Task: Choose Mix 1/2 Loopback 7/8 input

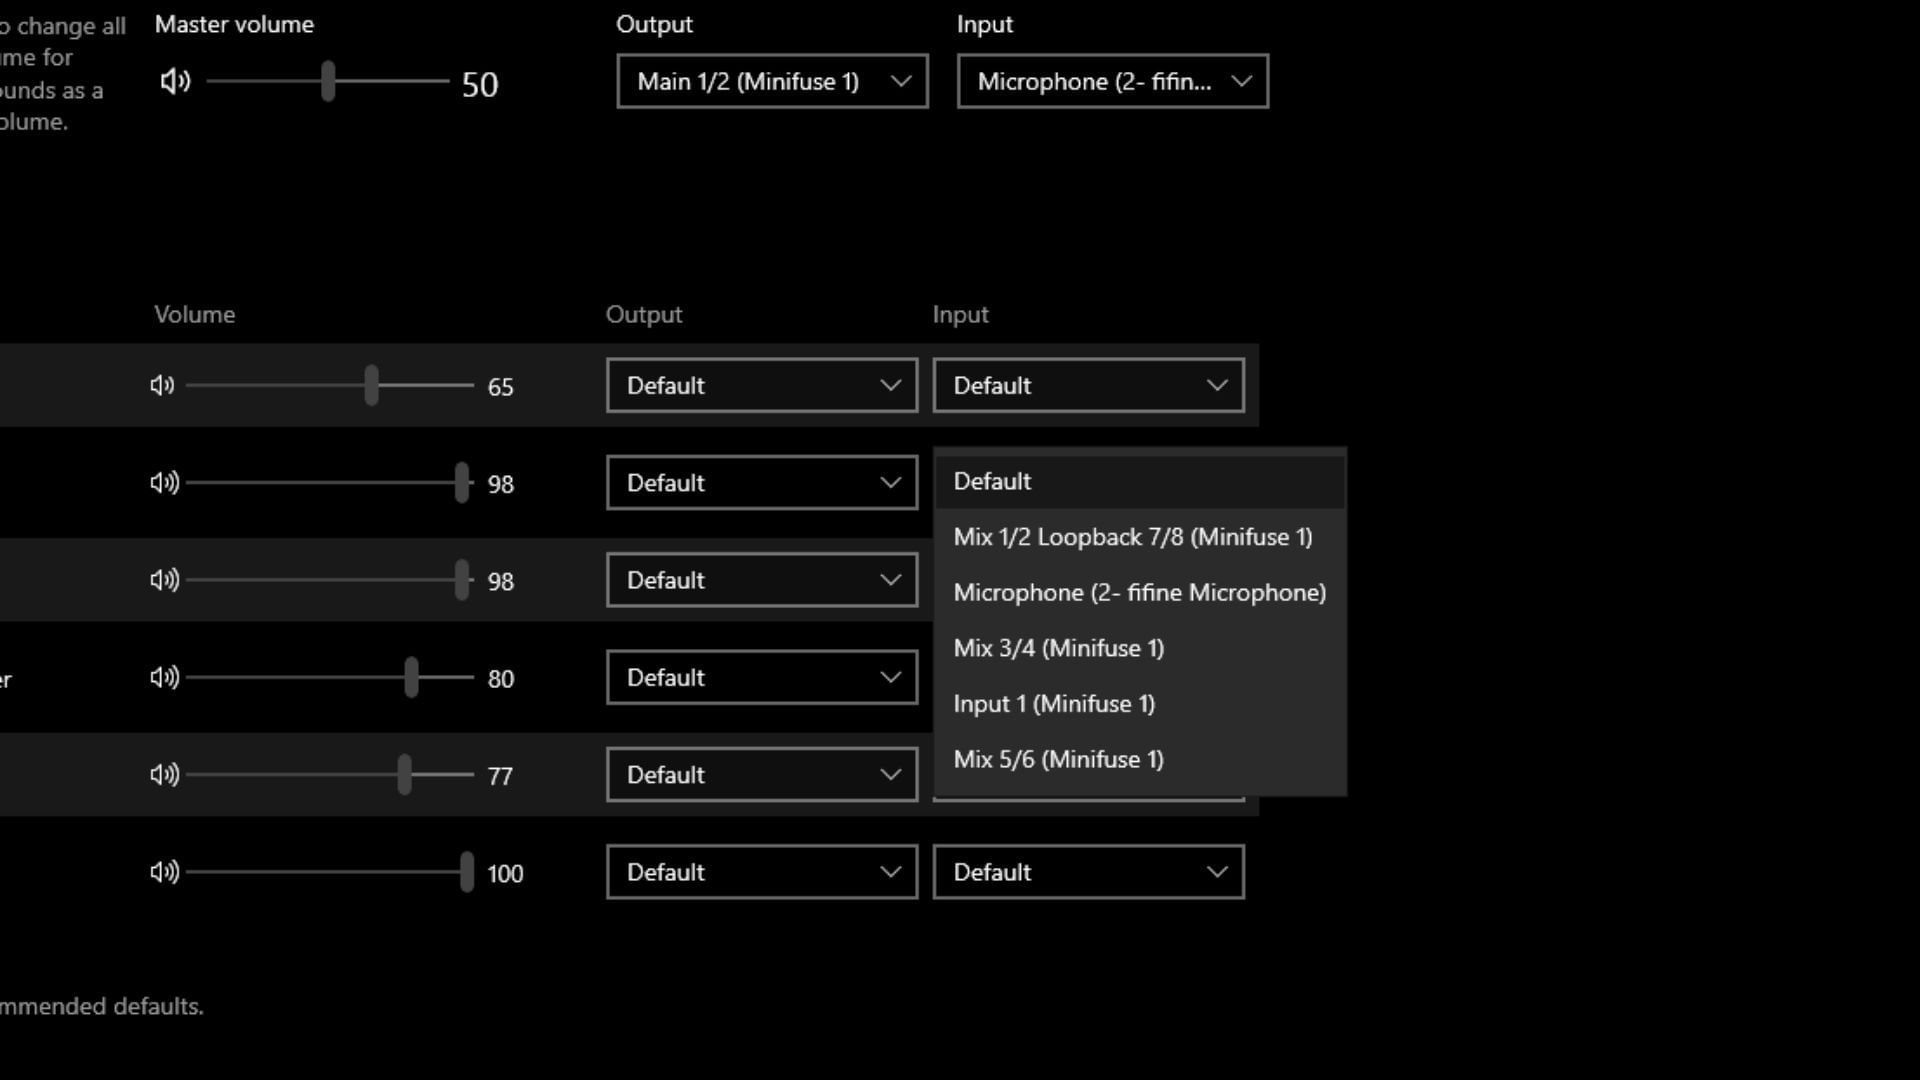Action: click(x=1132, y=537)
